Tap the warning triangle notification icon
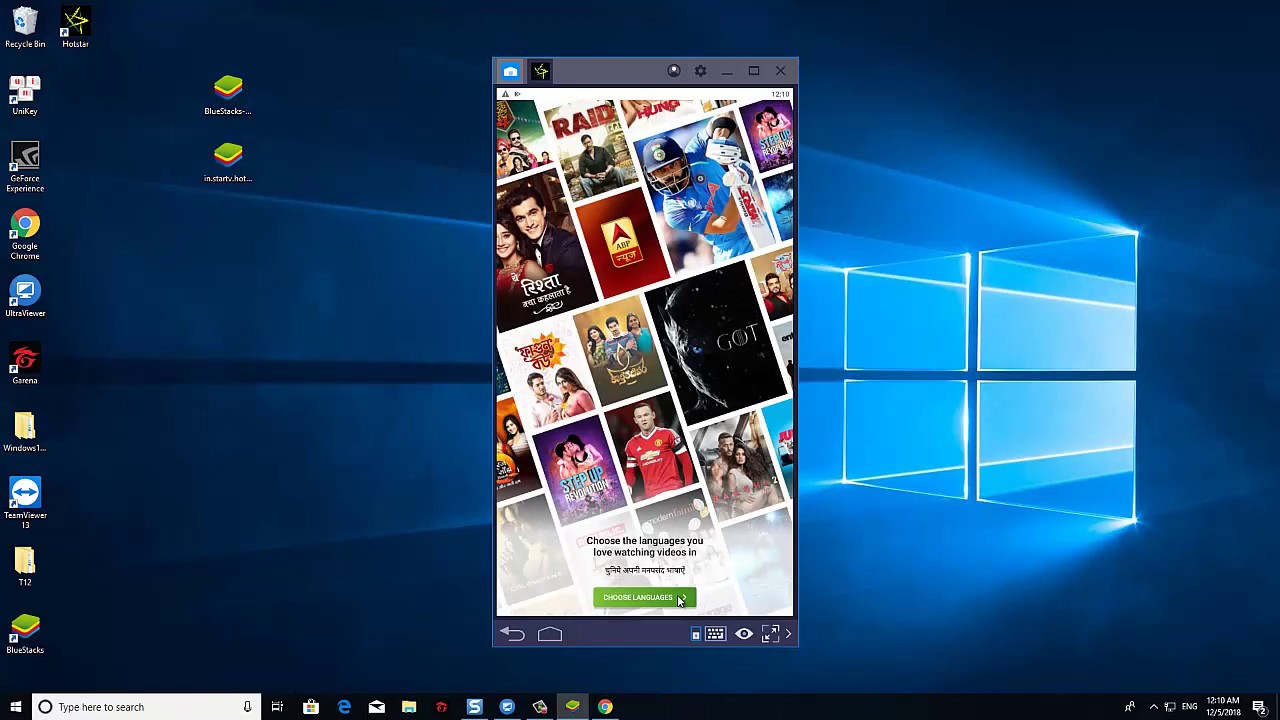 pyautogui.click(x=505, y=94)
